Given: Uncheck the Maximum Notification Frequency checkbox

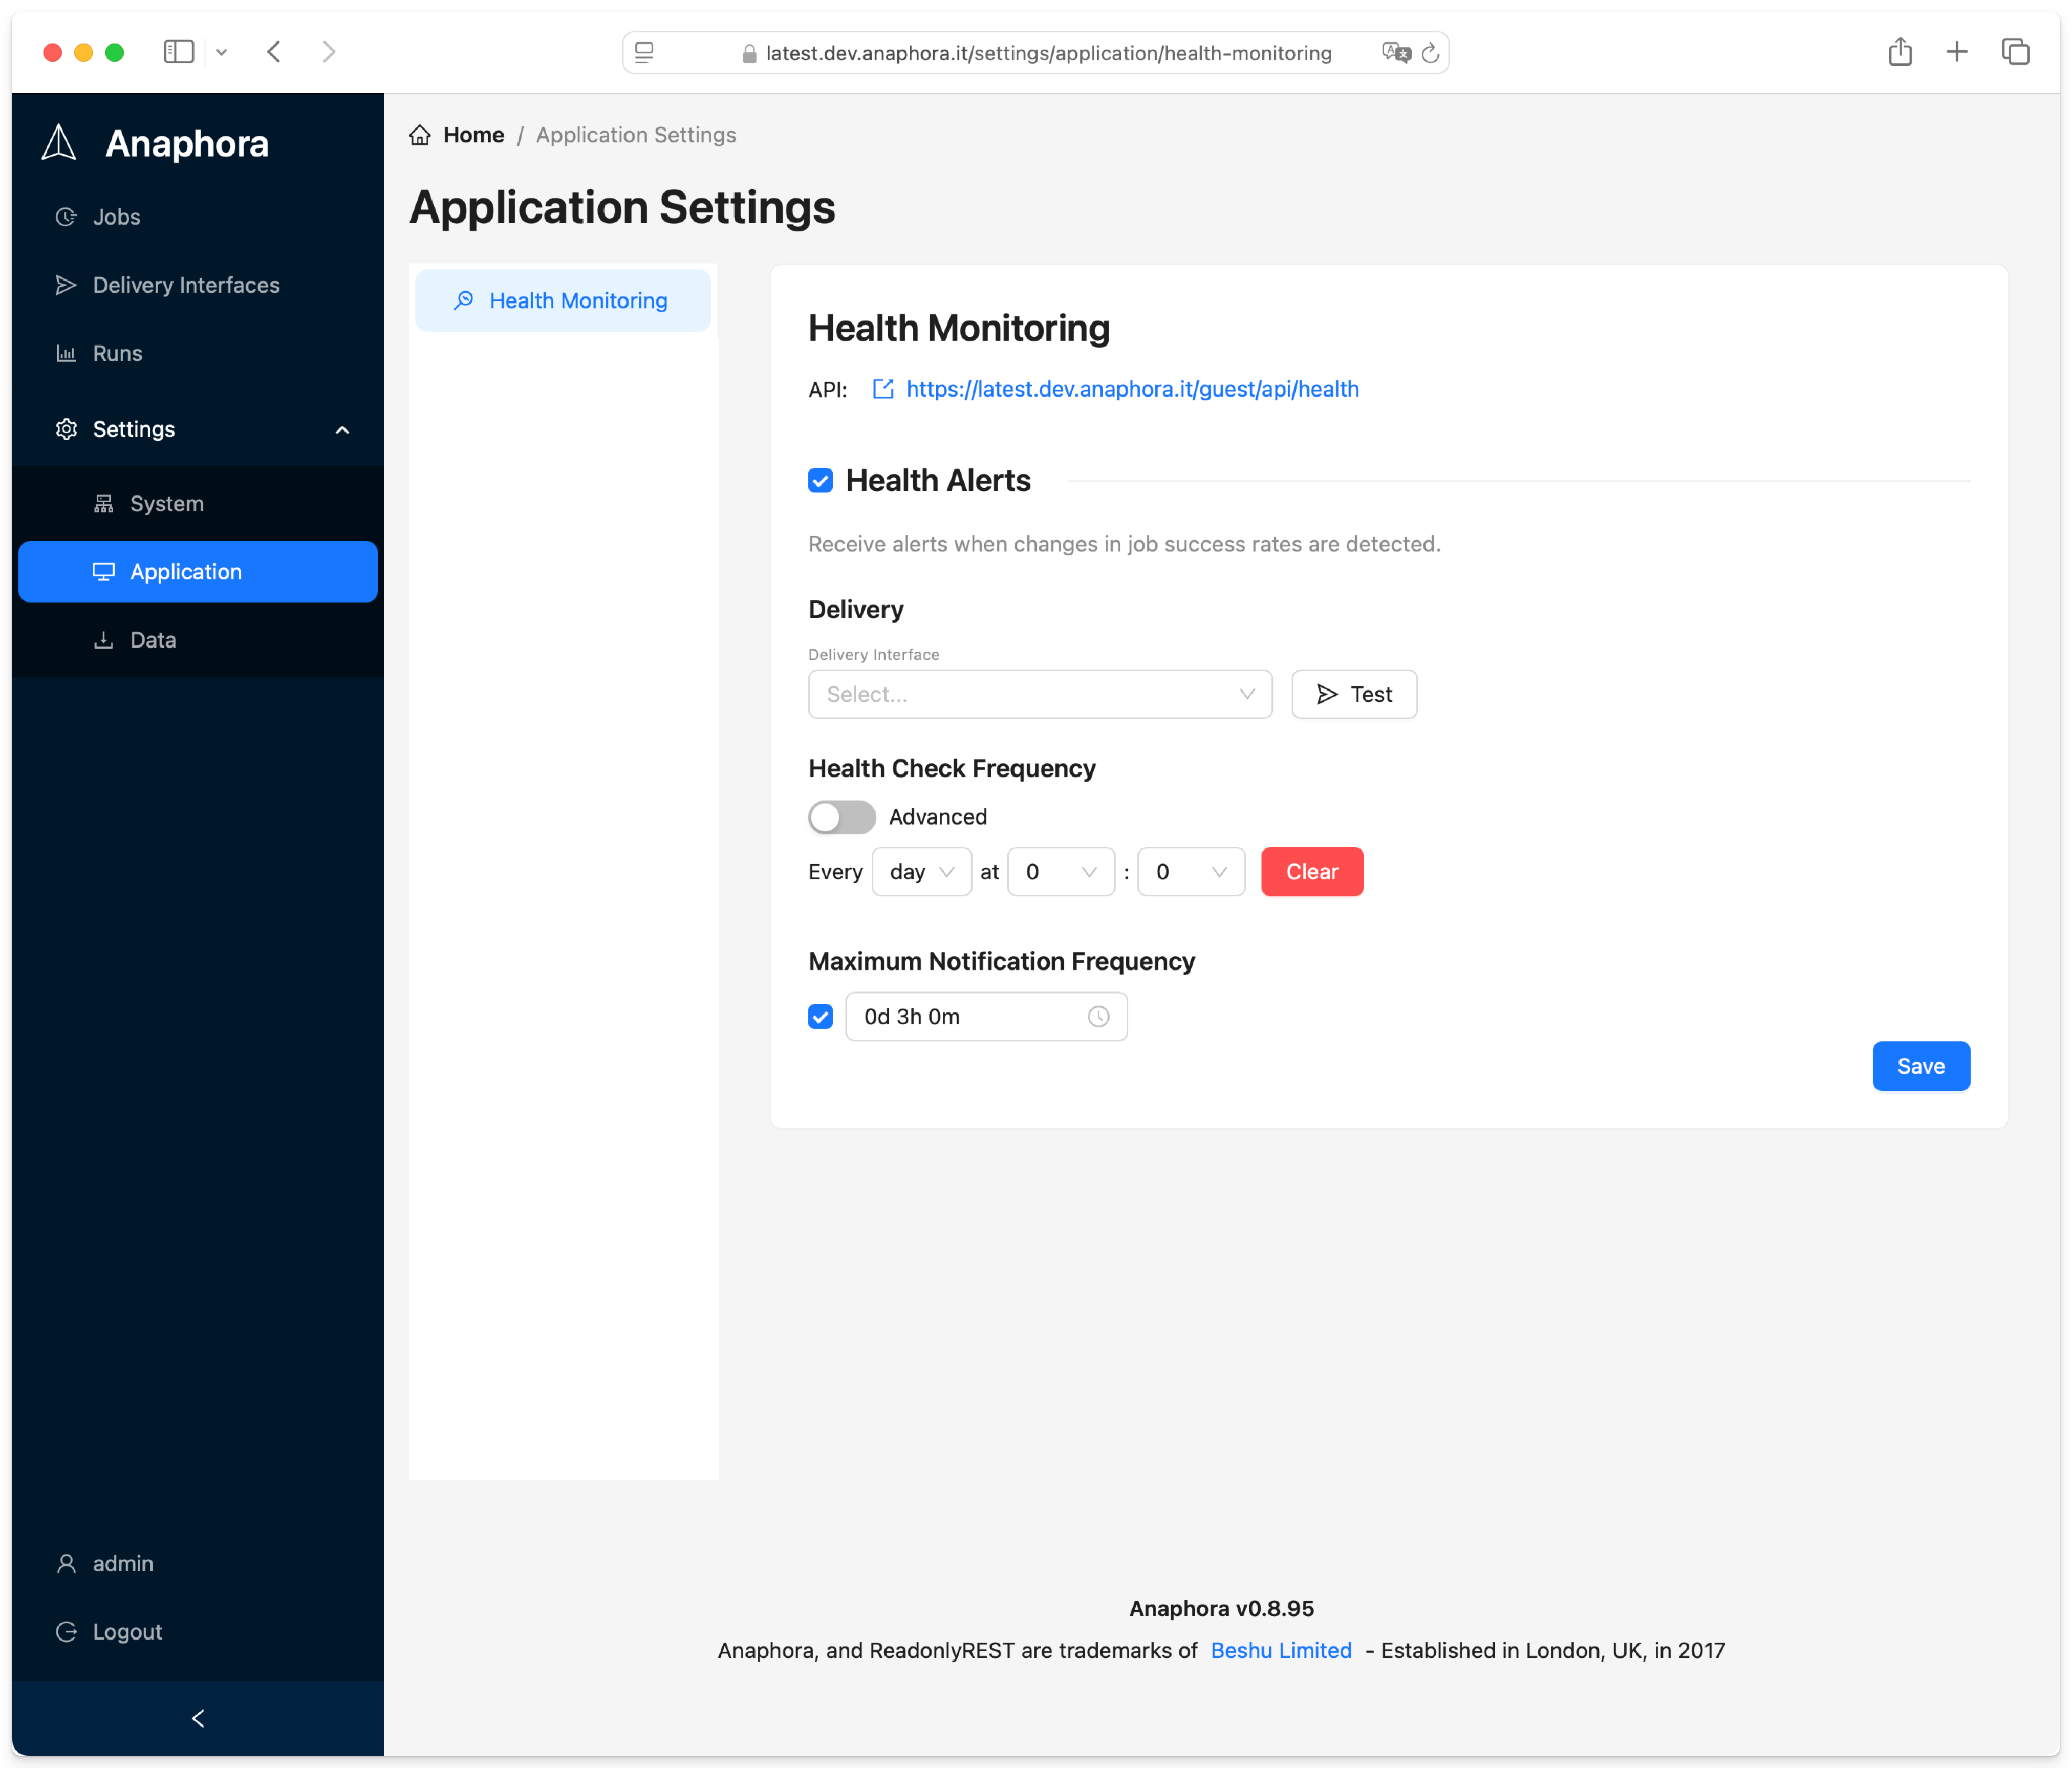Looking at the screenshot, I should (820, 1016).
